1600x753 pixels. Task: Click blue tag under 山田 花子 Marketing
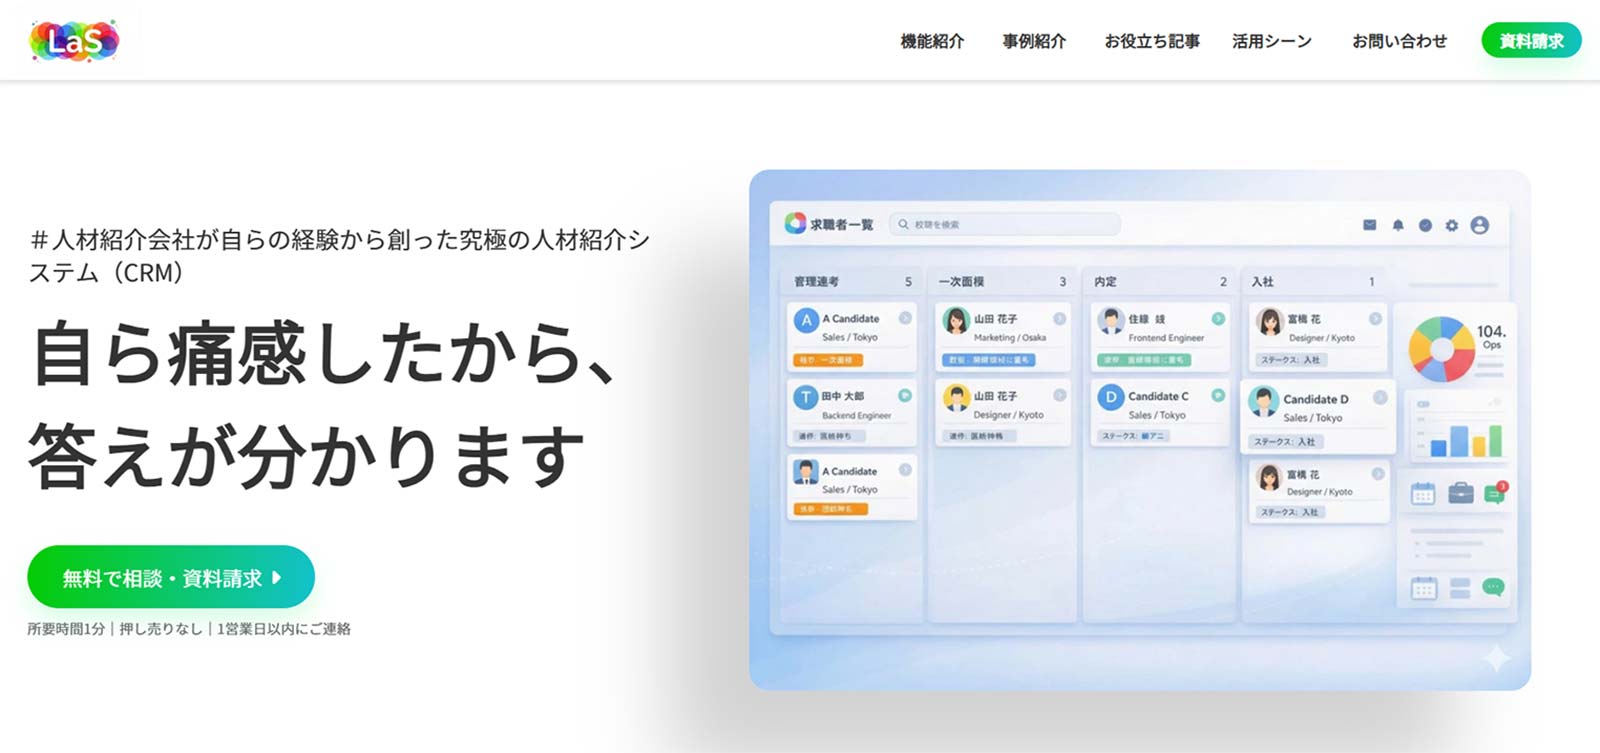pos(989,360)
